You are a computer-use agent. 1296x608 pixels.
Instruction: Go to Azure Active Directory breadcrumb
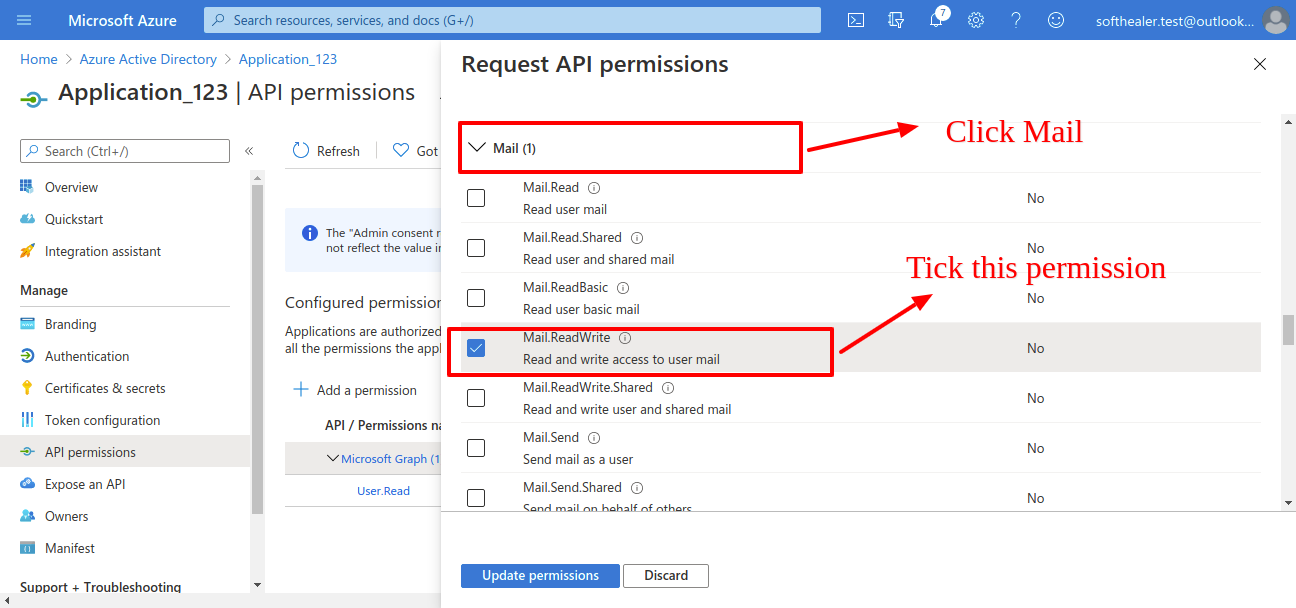click(x=148, y=59)
